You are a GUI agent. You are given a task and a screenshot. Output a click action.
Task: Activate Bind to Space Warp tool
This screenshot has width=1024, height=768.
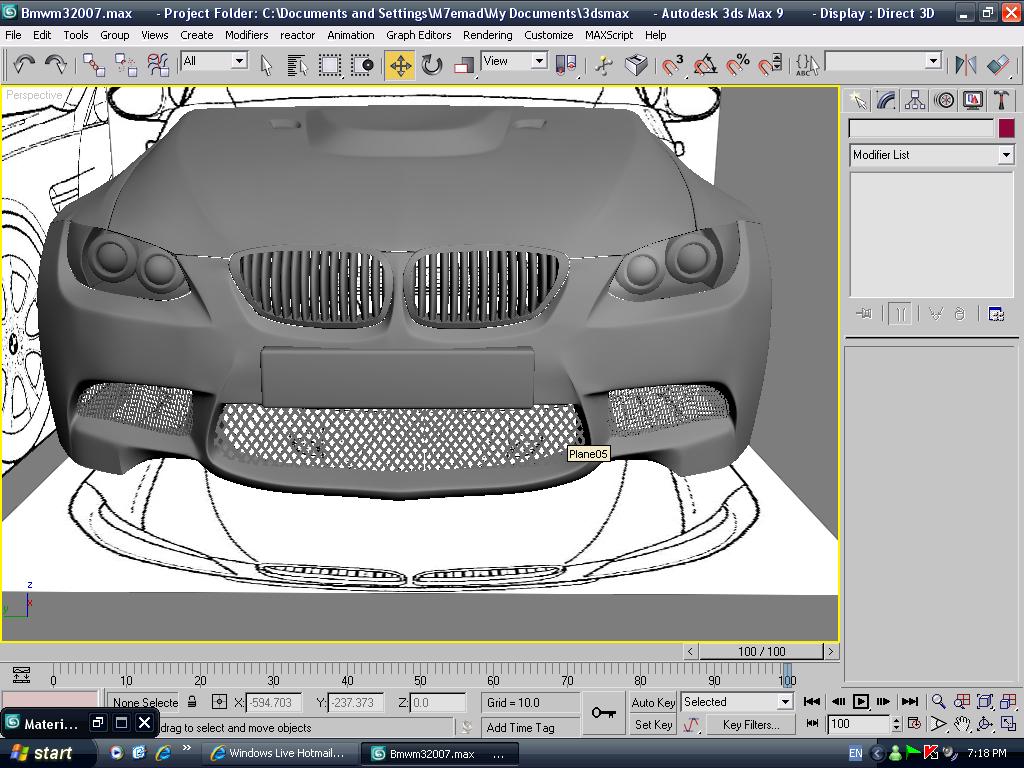tap(157, 65)
